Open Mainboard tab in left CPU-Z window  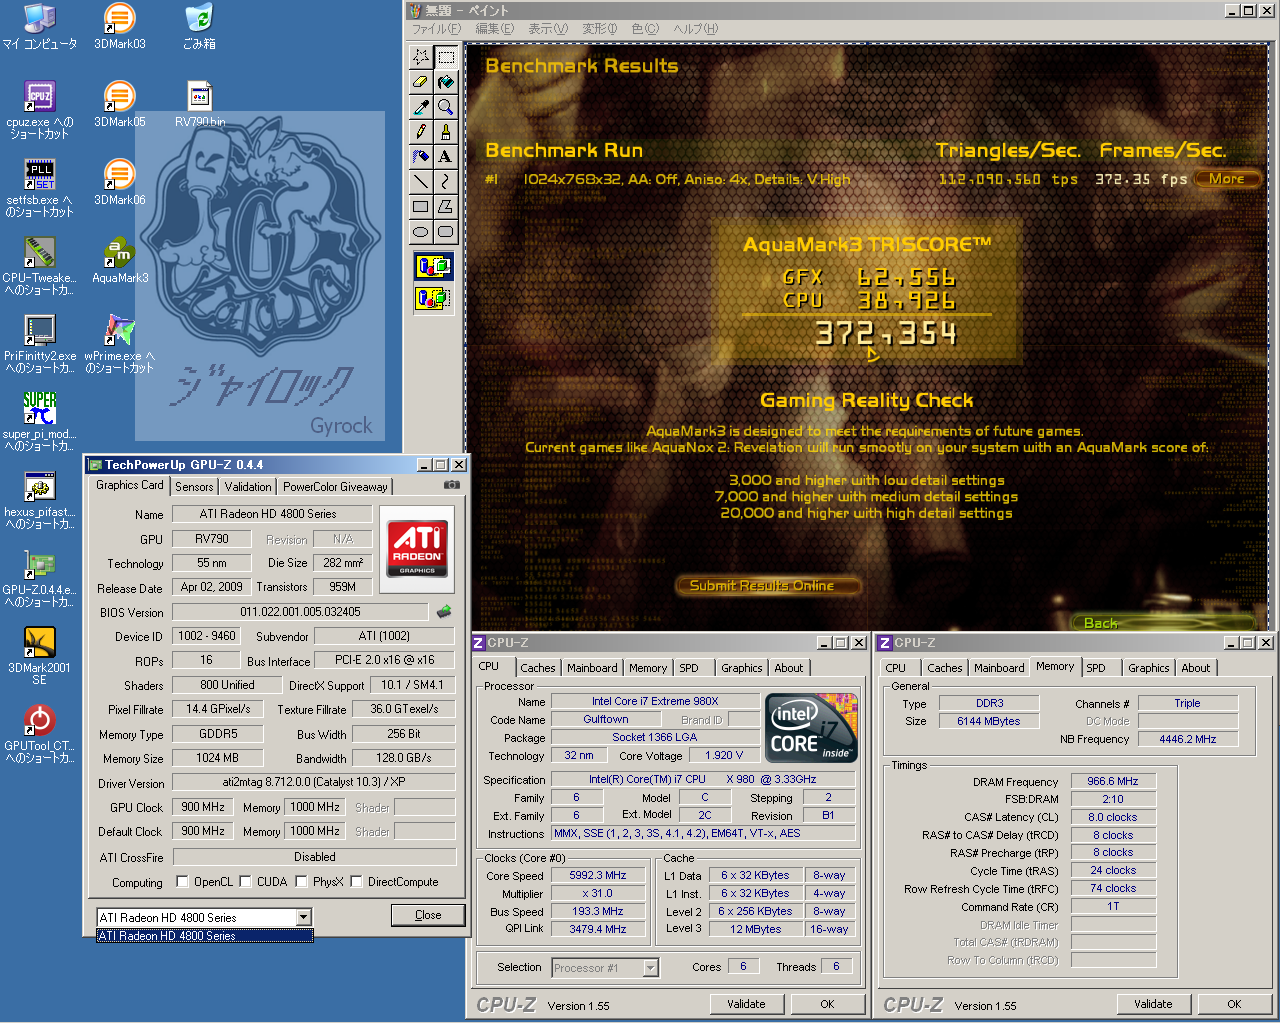(592, 668)
